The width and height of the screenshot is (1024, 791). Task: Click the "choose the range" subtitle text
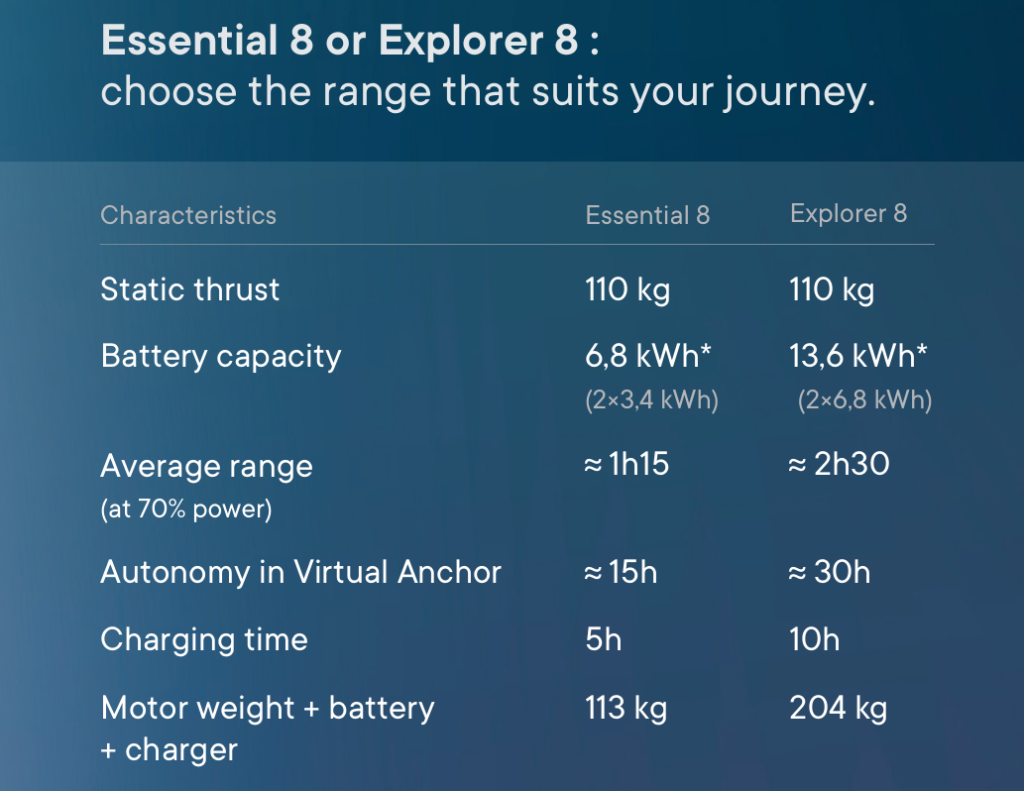(x=488, y=92)
